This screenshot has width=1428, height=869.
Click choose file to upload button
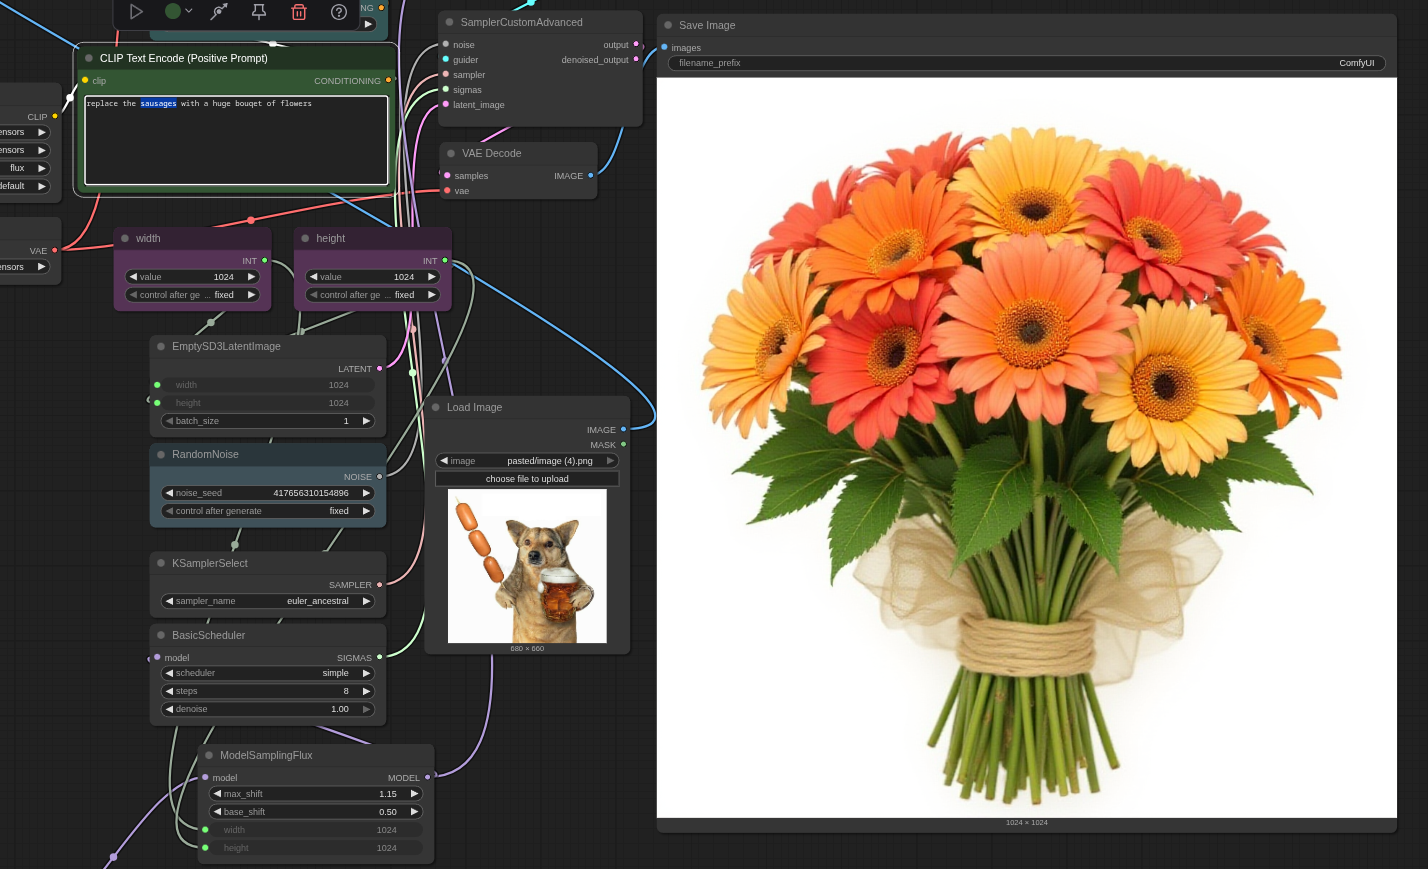pos(527,479)
